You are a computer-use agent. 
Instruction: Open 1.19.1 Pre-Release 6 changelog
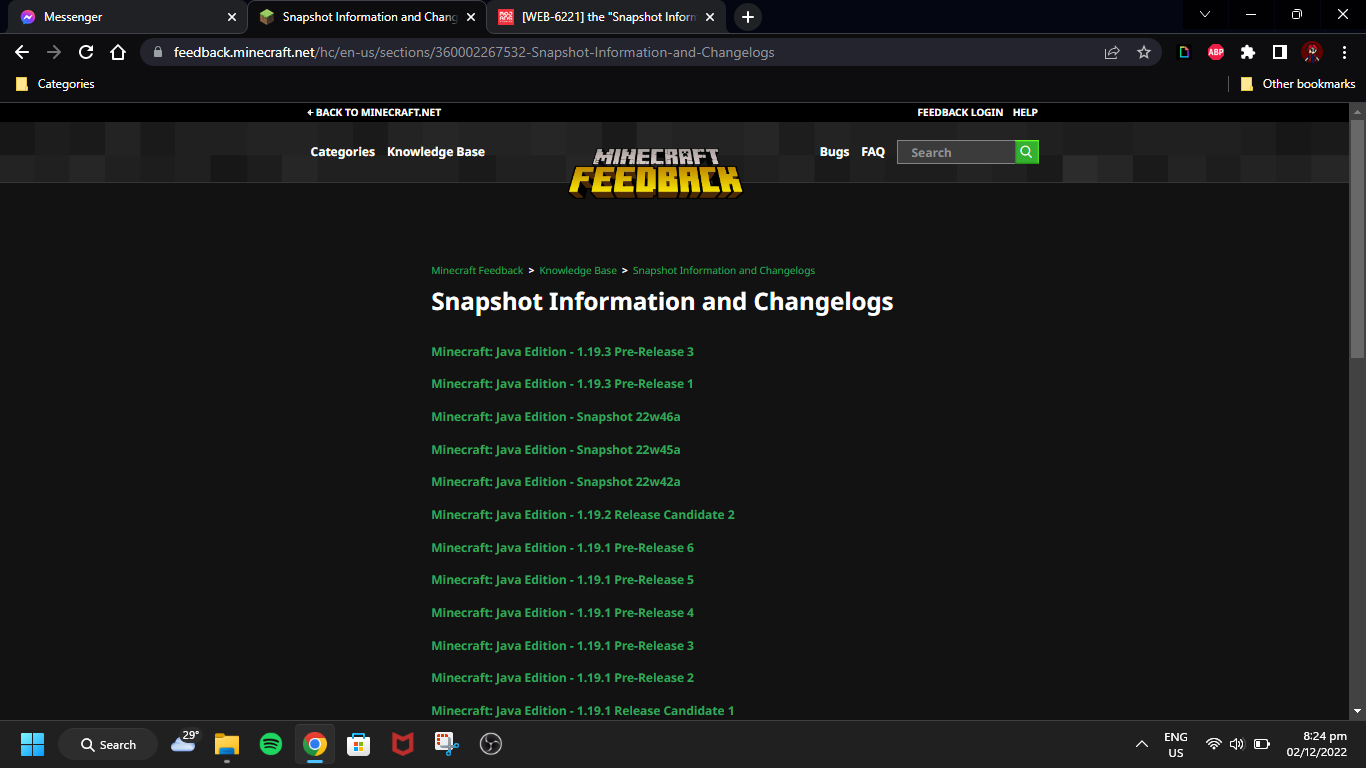(562, 548)
